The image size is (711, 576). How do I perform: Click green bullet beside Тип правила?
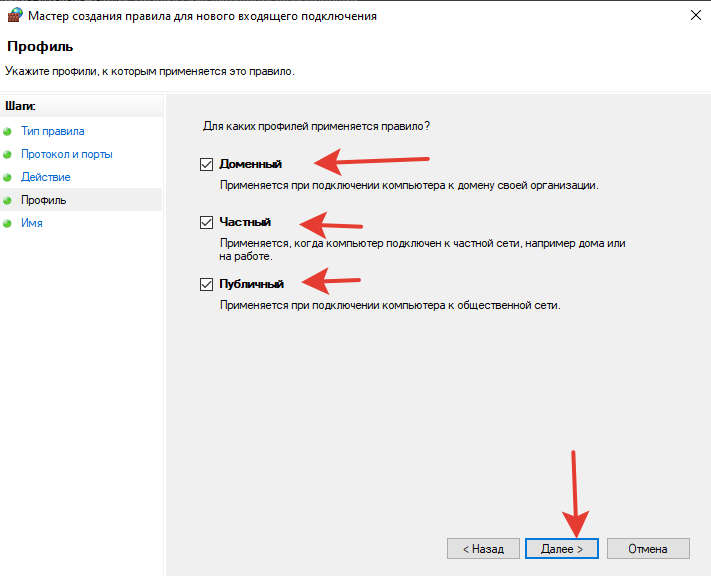[x=8, y=131]
